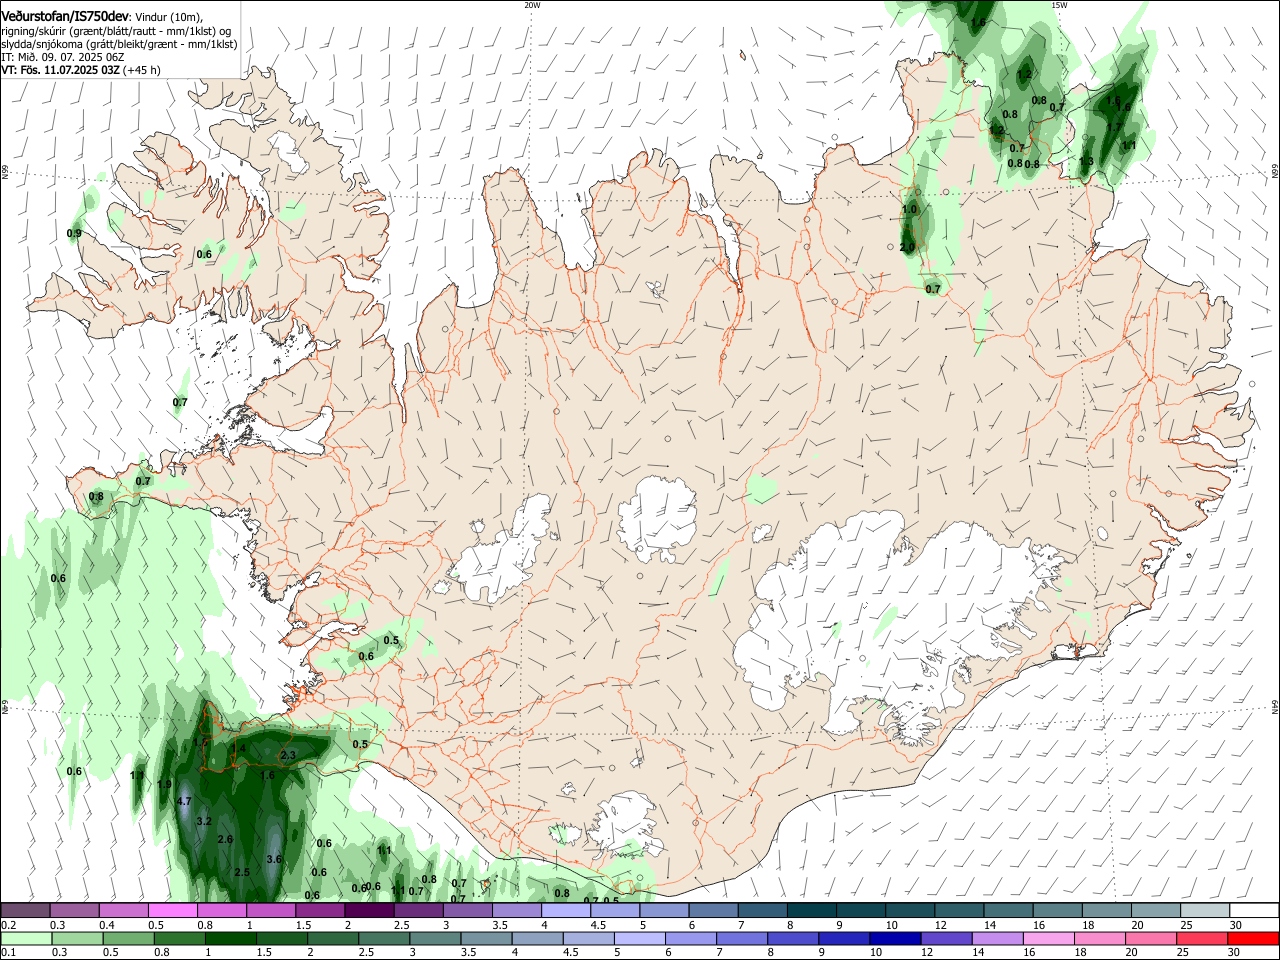Click the top-row swatch between 16 and 18
The width and height of the screenshot is (1280, 960).
click(1056, 910)
